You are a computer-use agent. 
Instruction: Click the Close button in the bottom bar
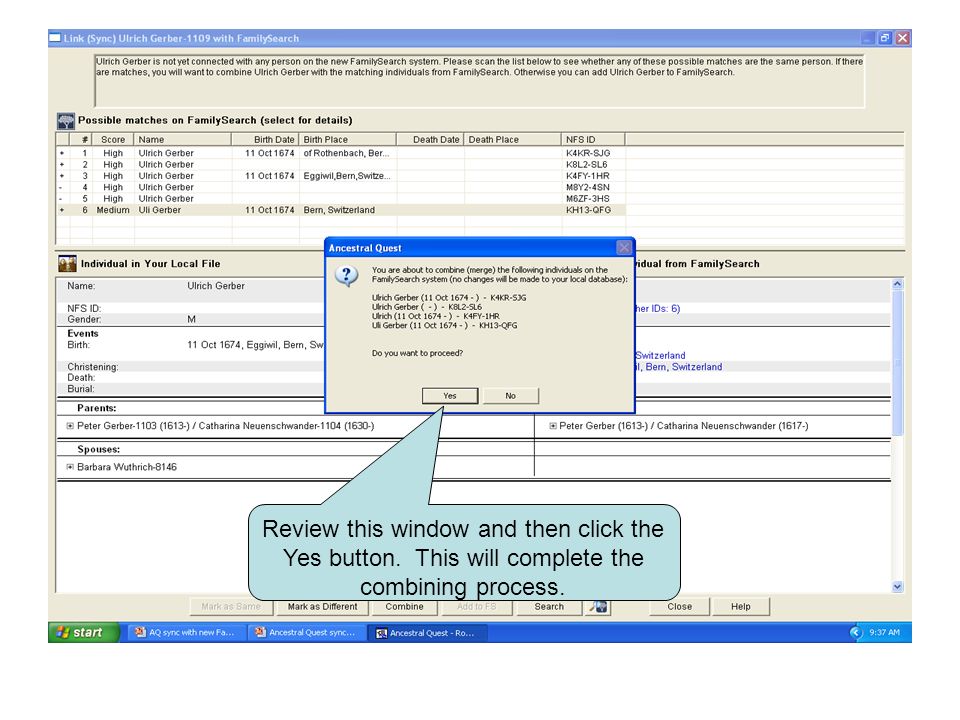click(x=680, y=607)
